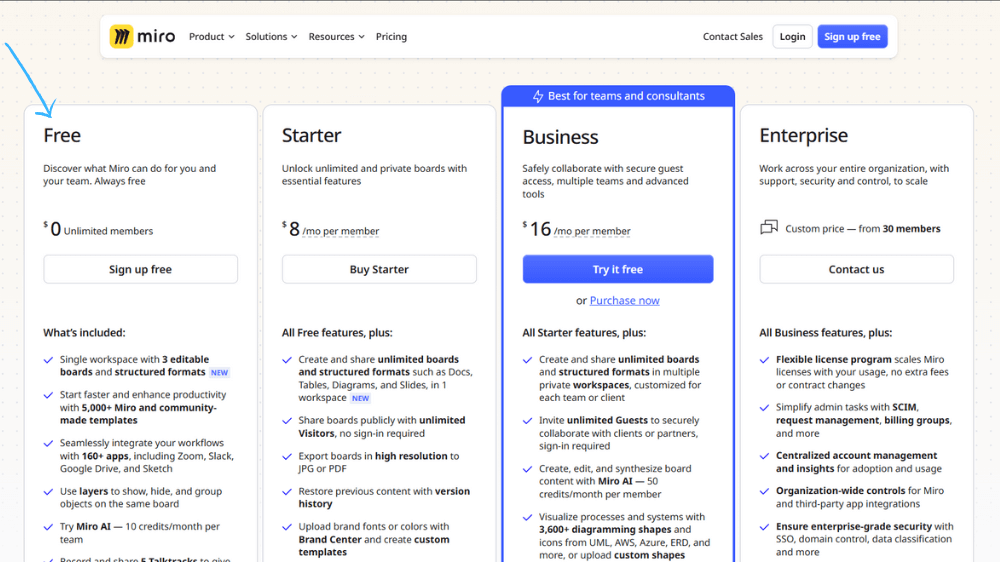Click the Miro logo in the navbar

pos(142,37)
